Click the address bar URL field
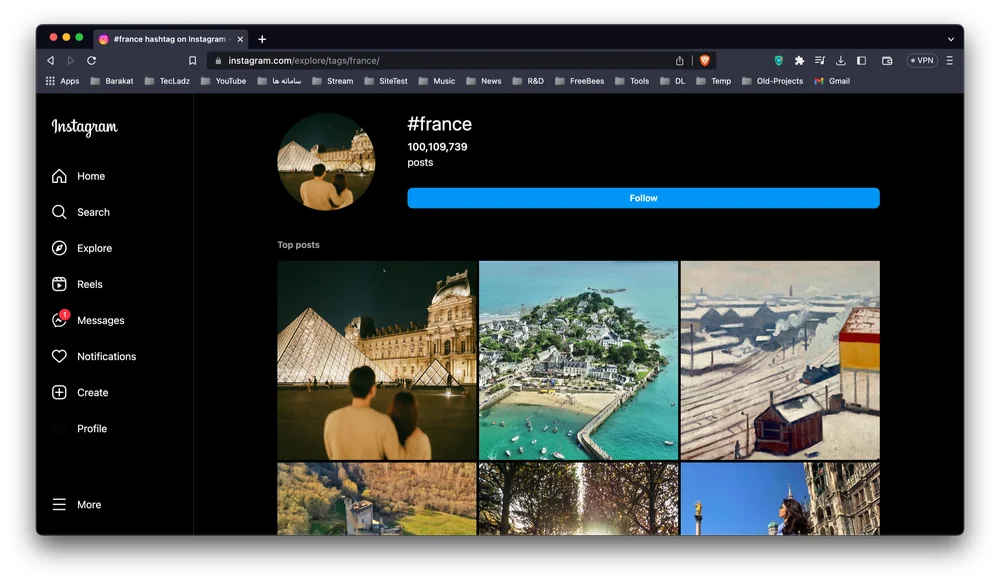The width and height of the screenshot is (1000, 583). (440, 61)
